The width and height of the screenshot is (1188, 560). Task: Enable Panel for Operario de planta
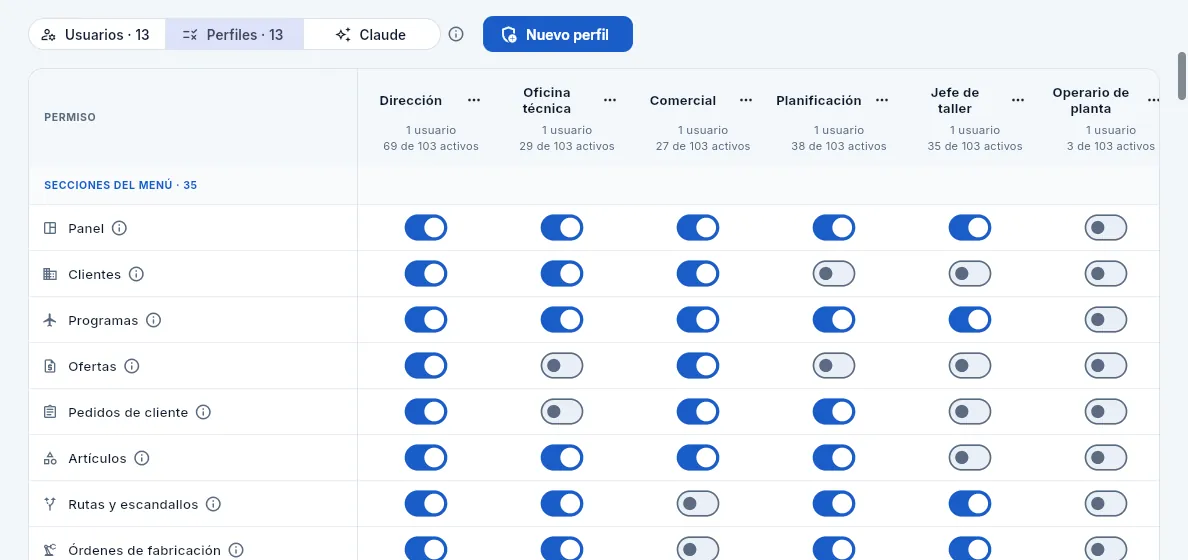tap(1105, 227)
